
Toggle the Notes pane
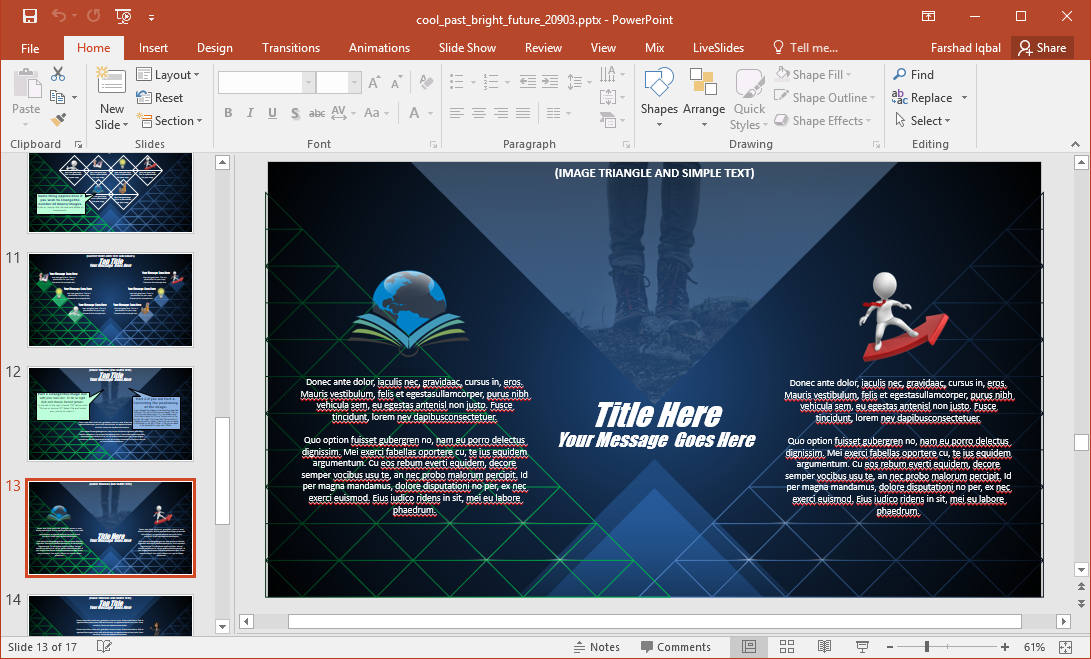(596, 646)
